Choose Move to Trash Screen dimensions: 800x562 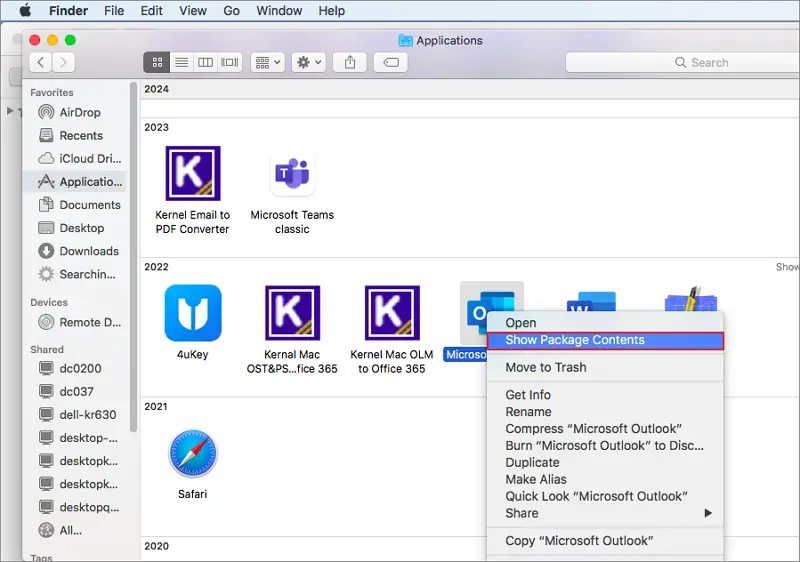pyautogui.click(x=605, y=367)
